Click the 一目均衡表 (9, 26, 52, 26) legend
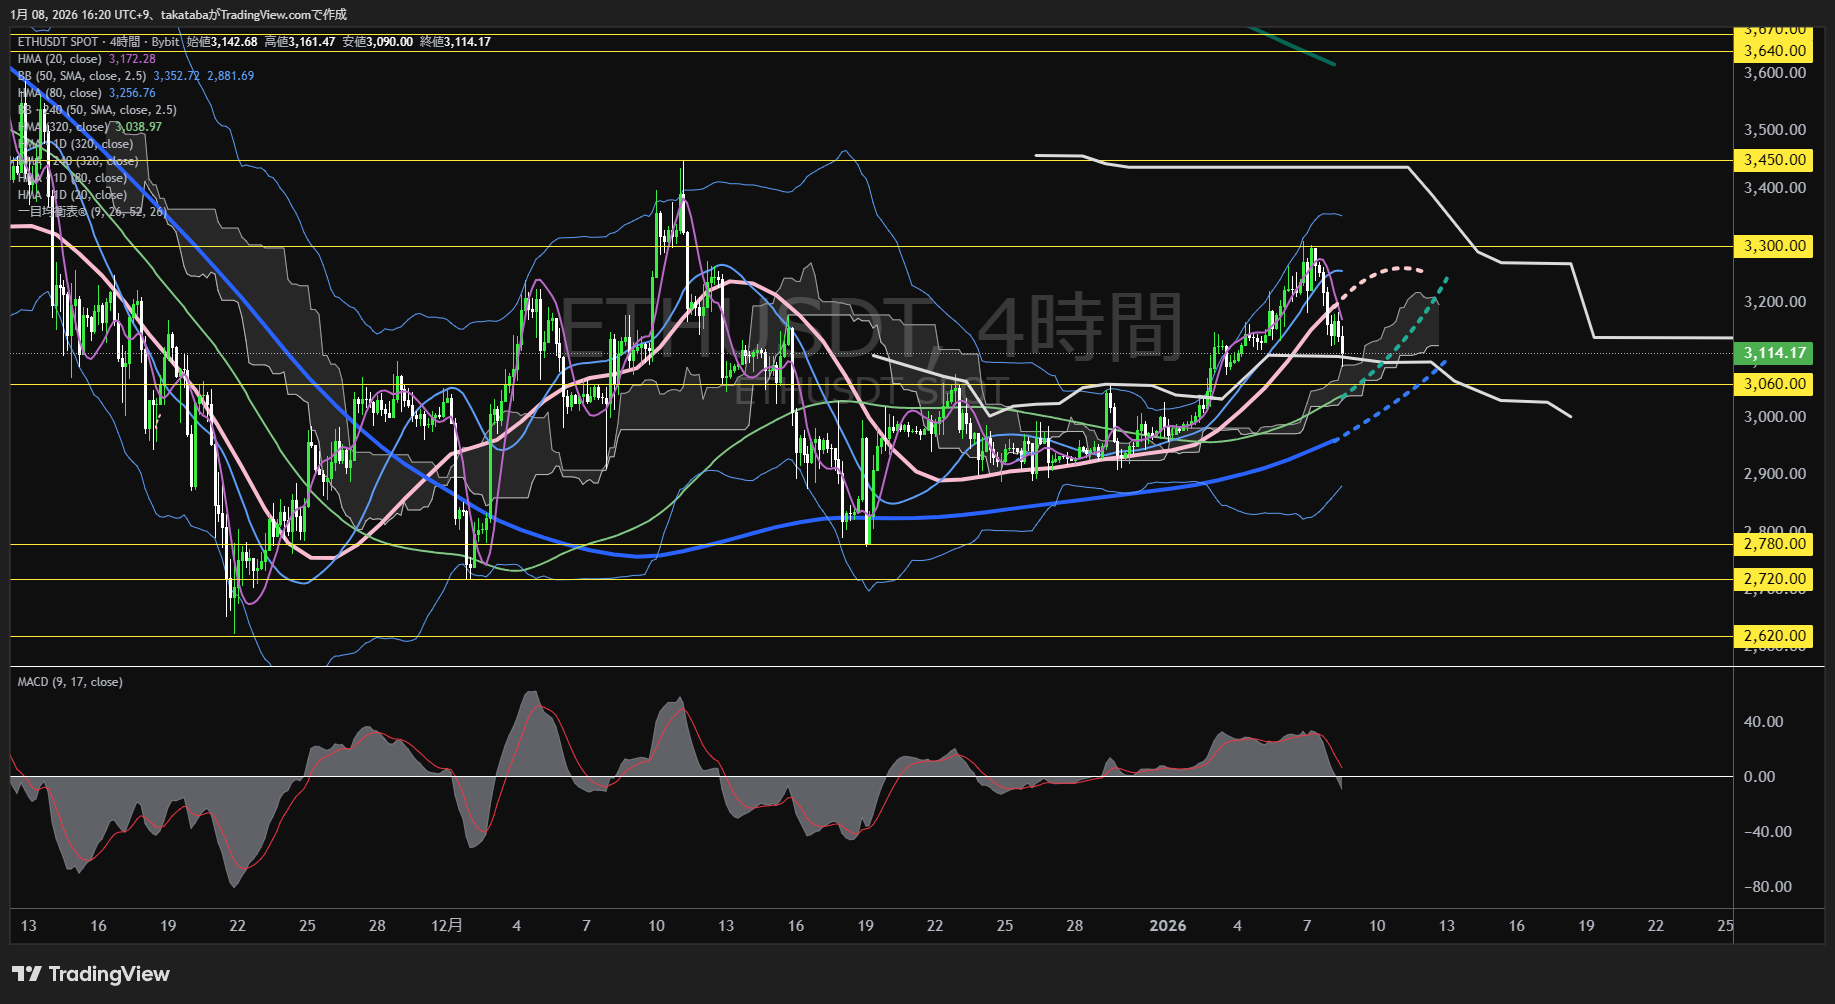 92,212
